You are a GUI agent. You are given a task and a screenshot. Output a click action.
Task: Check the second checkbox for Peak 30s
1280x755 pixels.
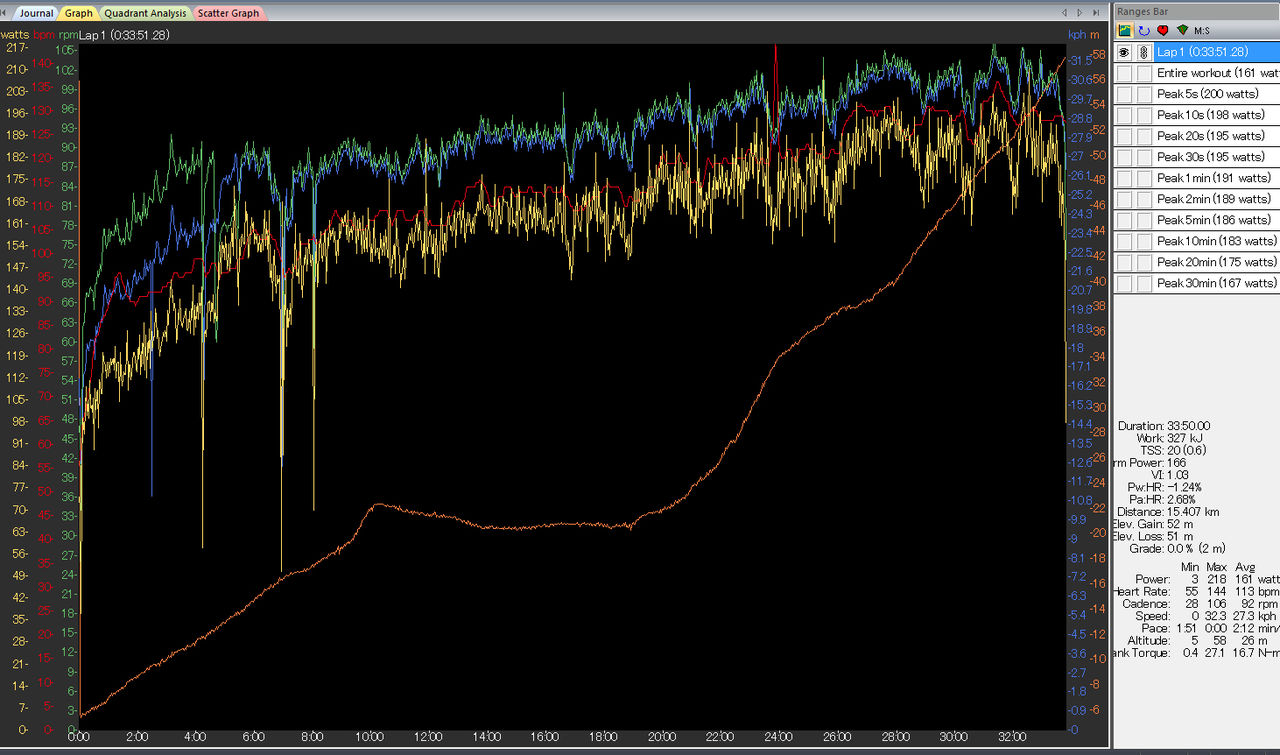tap(1144, 157)
